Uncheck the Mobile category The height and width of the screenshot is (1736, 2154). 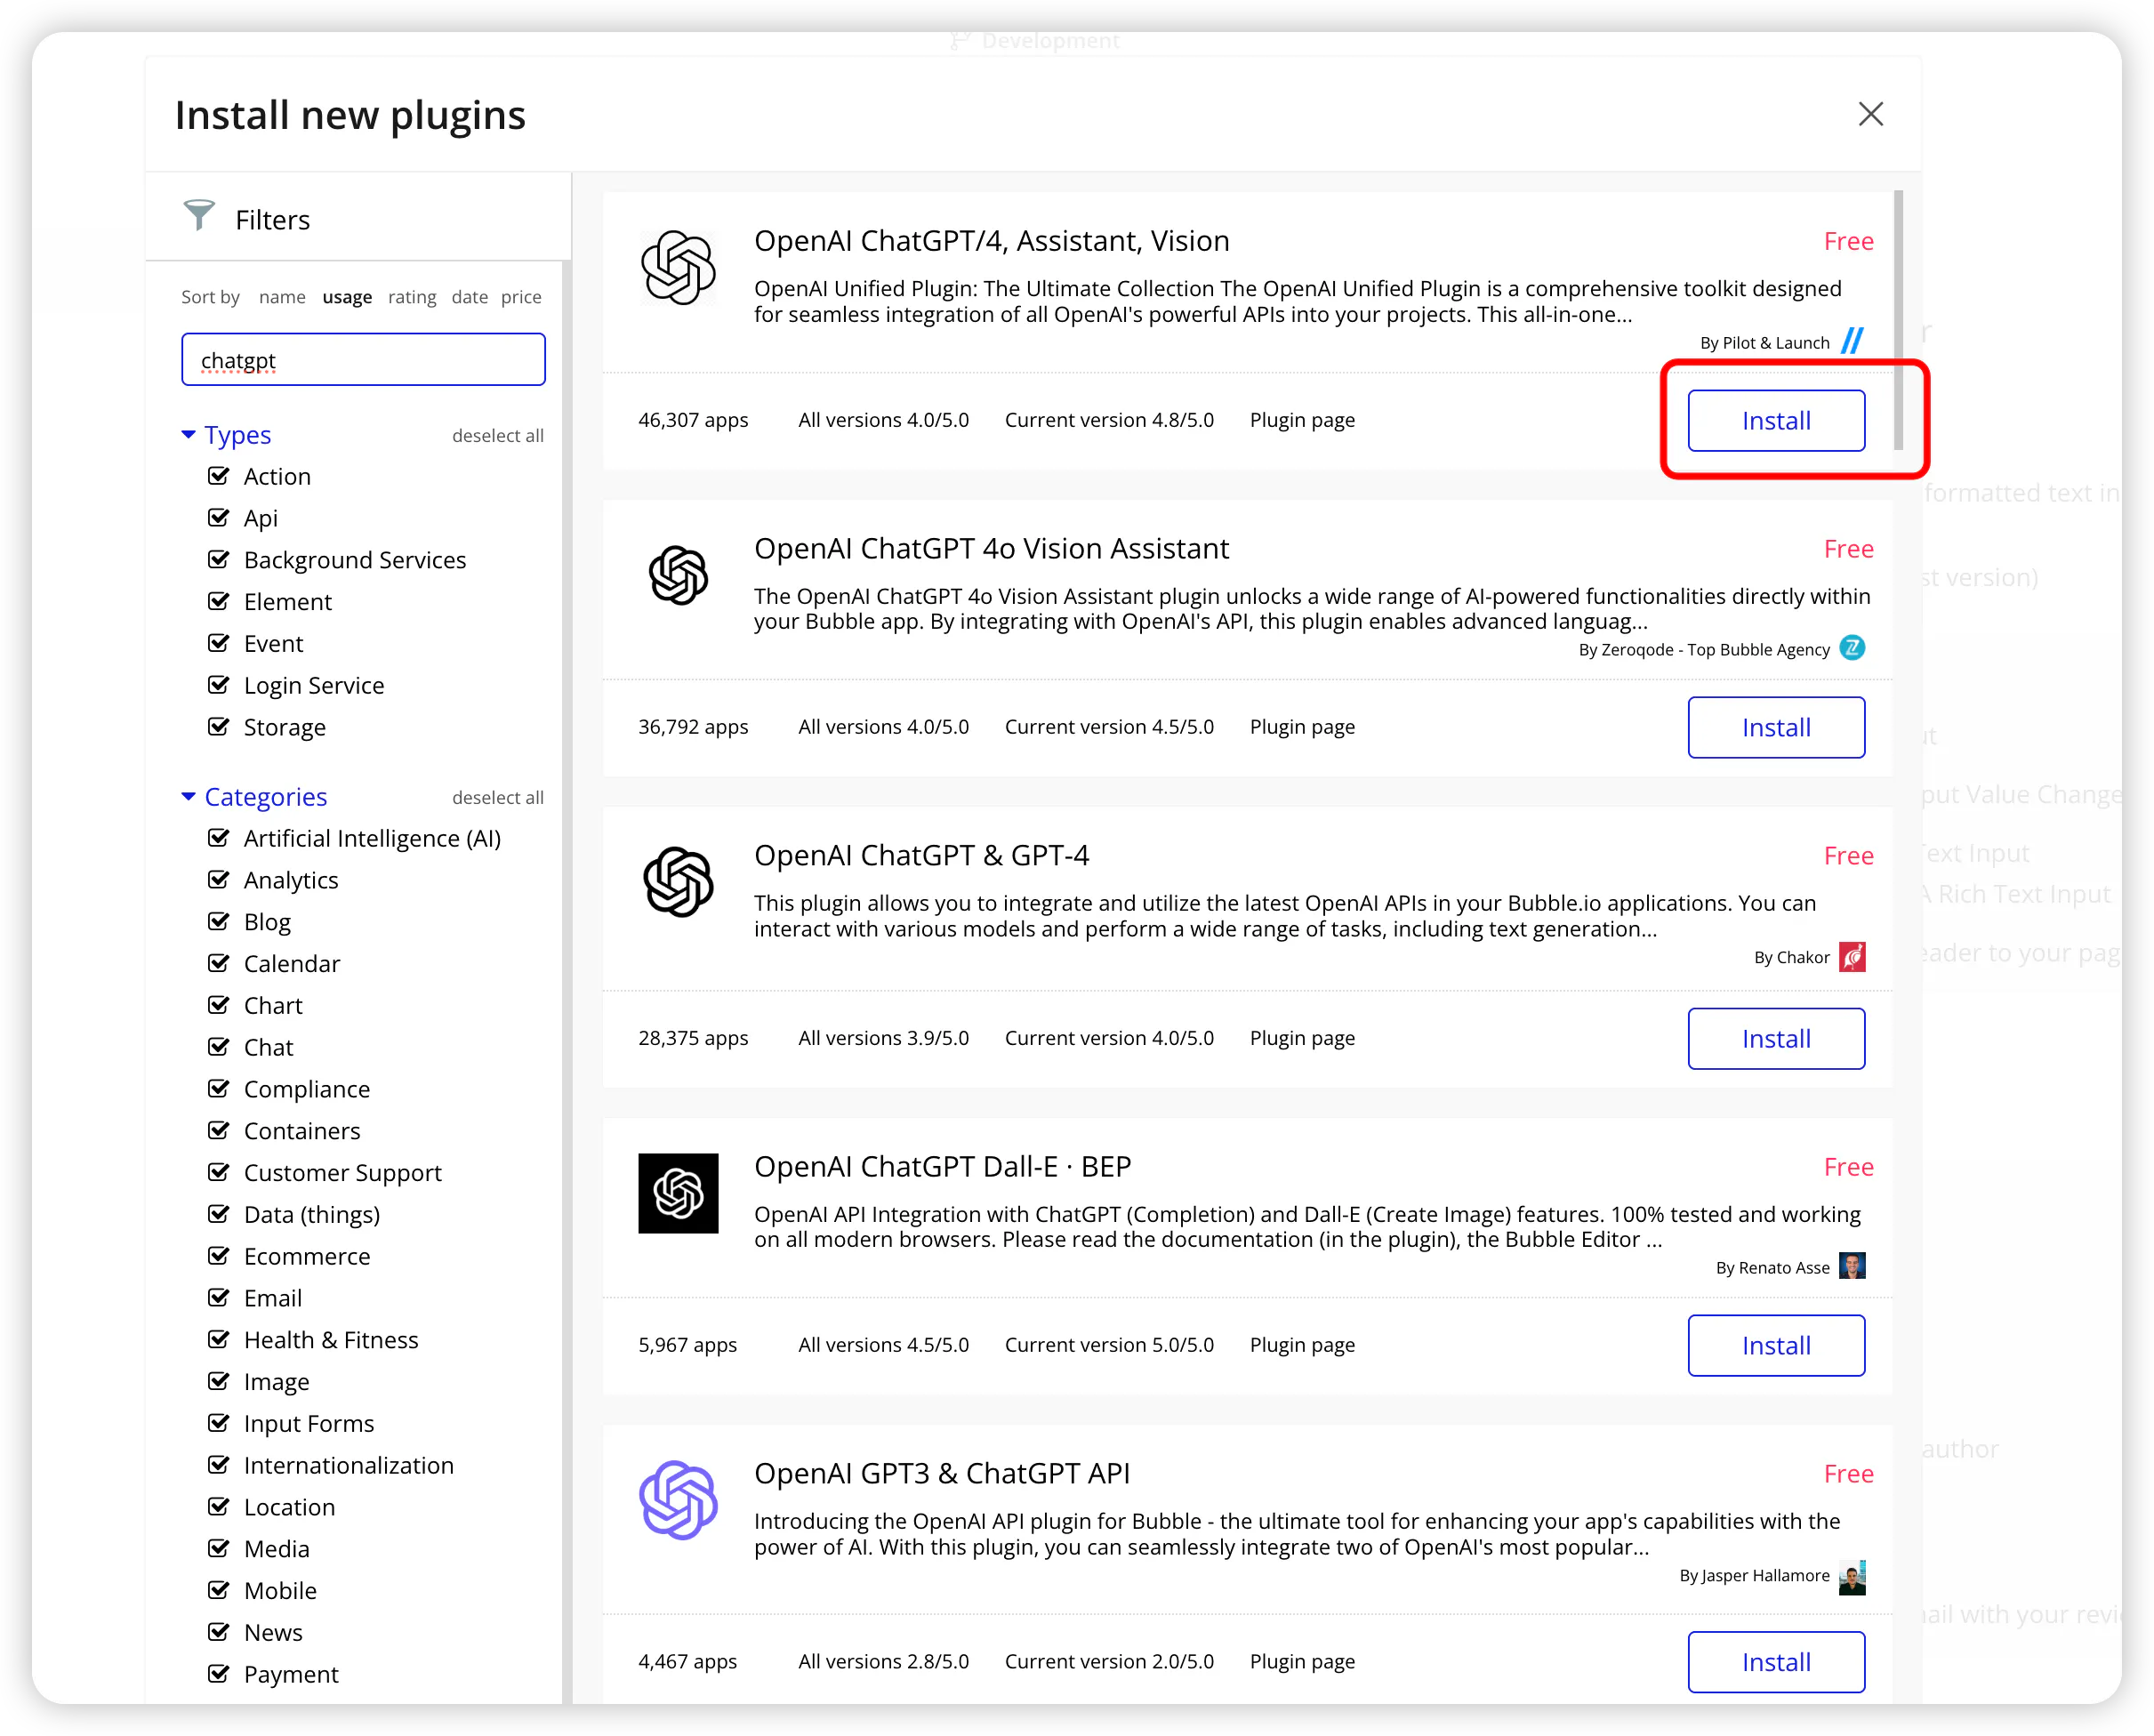(x=218, y=1590)
